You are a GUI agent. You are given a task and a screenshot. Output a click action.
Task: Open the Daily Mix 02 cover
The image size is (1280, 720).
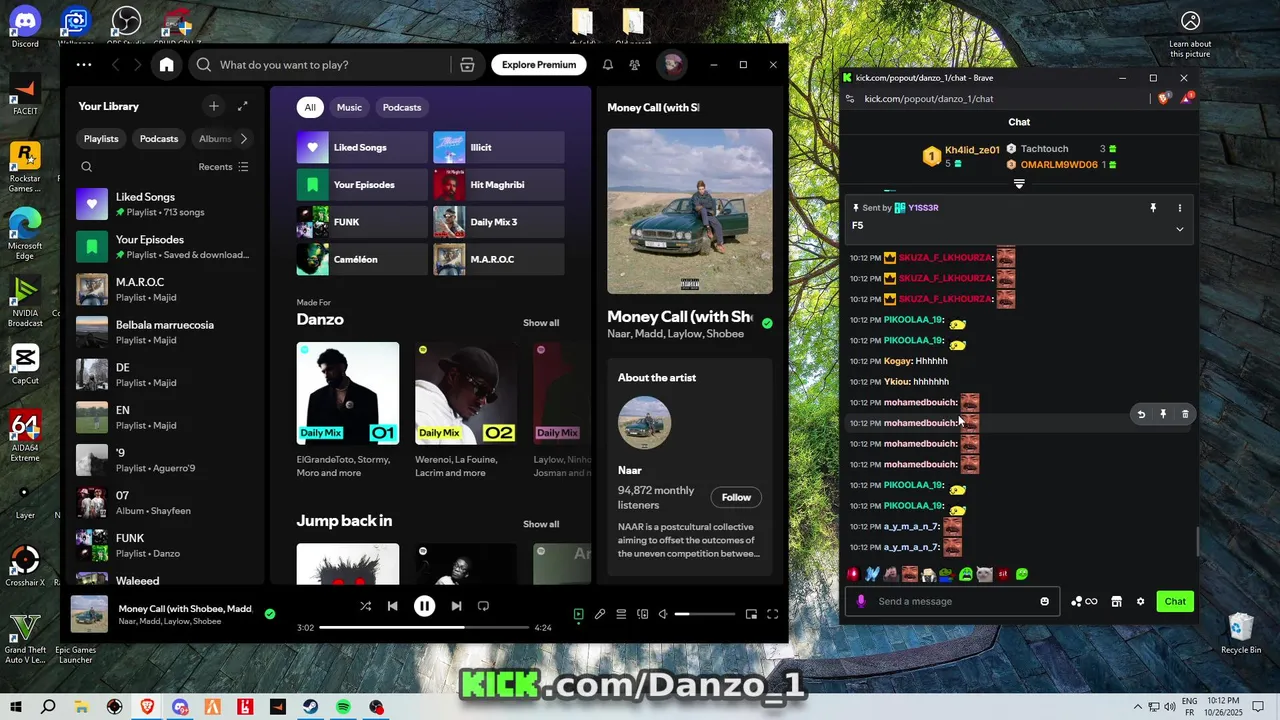466,393
